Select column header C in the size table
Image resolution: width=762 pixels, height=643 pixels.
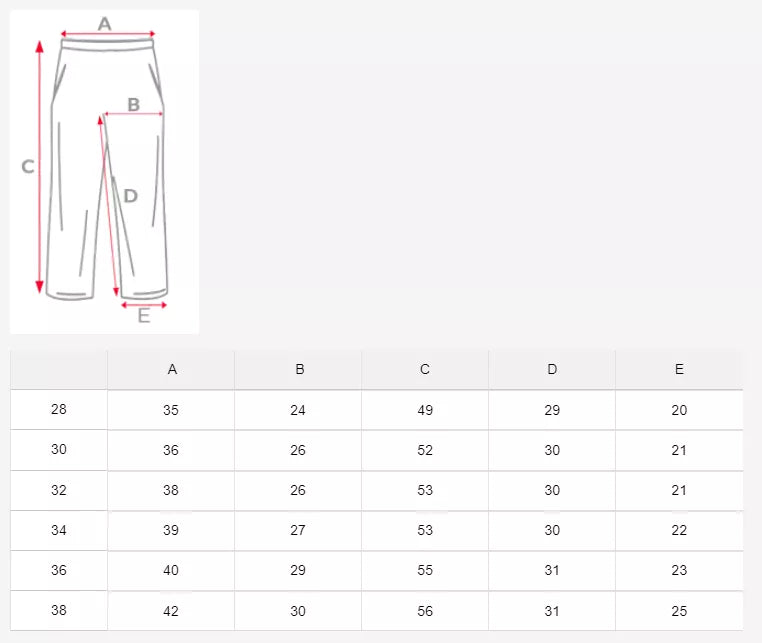pyautogui.click(x=425, y=370)
